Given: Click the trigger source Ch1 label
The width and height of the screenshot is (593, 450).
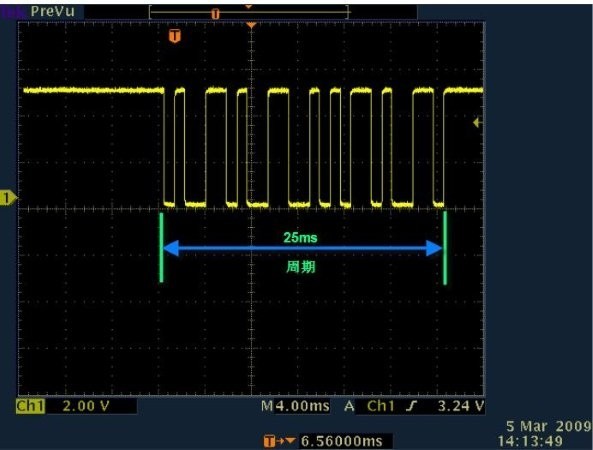Looking at the screenshot, I should coord(380,406).
